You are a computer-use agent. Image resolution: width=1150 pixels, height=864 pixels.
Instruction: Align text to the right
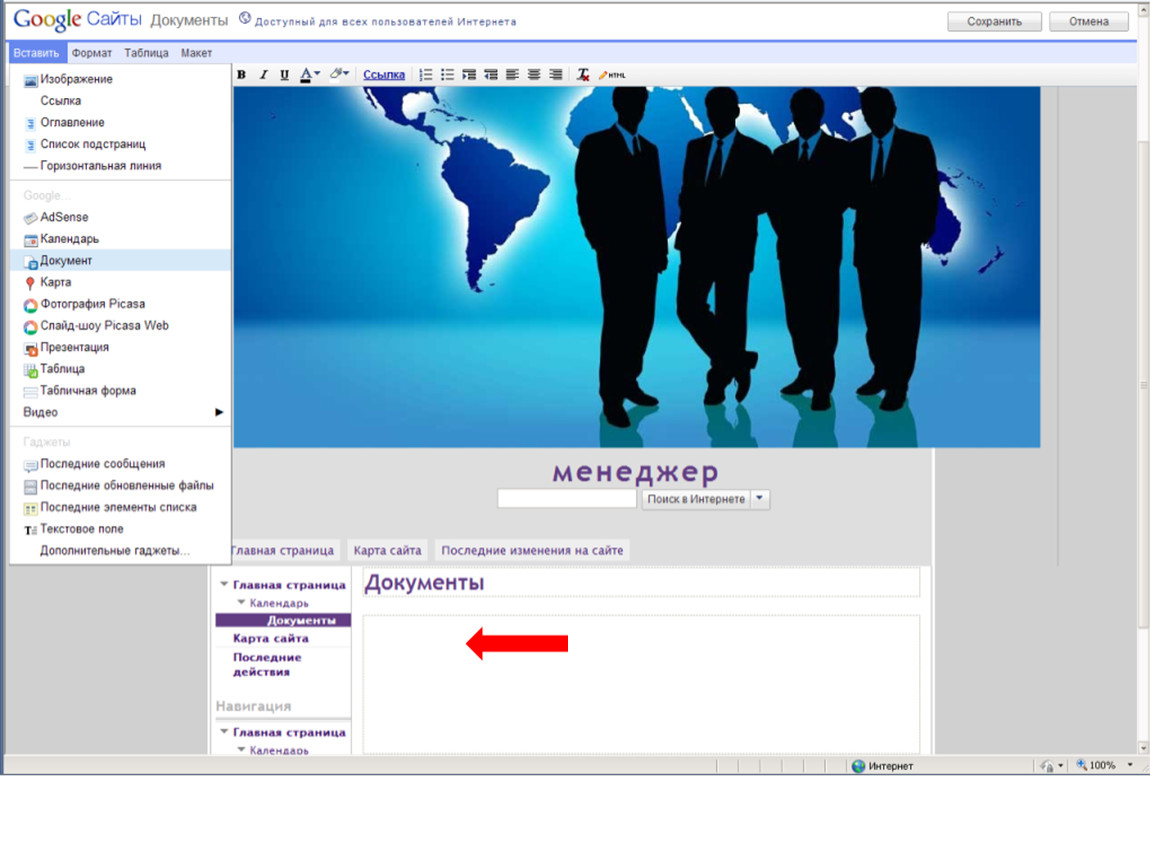(x=556, y=74)
